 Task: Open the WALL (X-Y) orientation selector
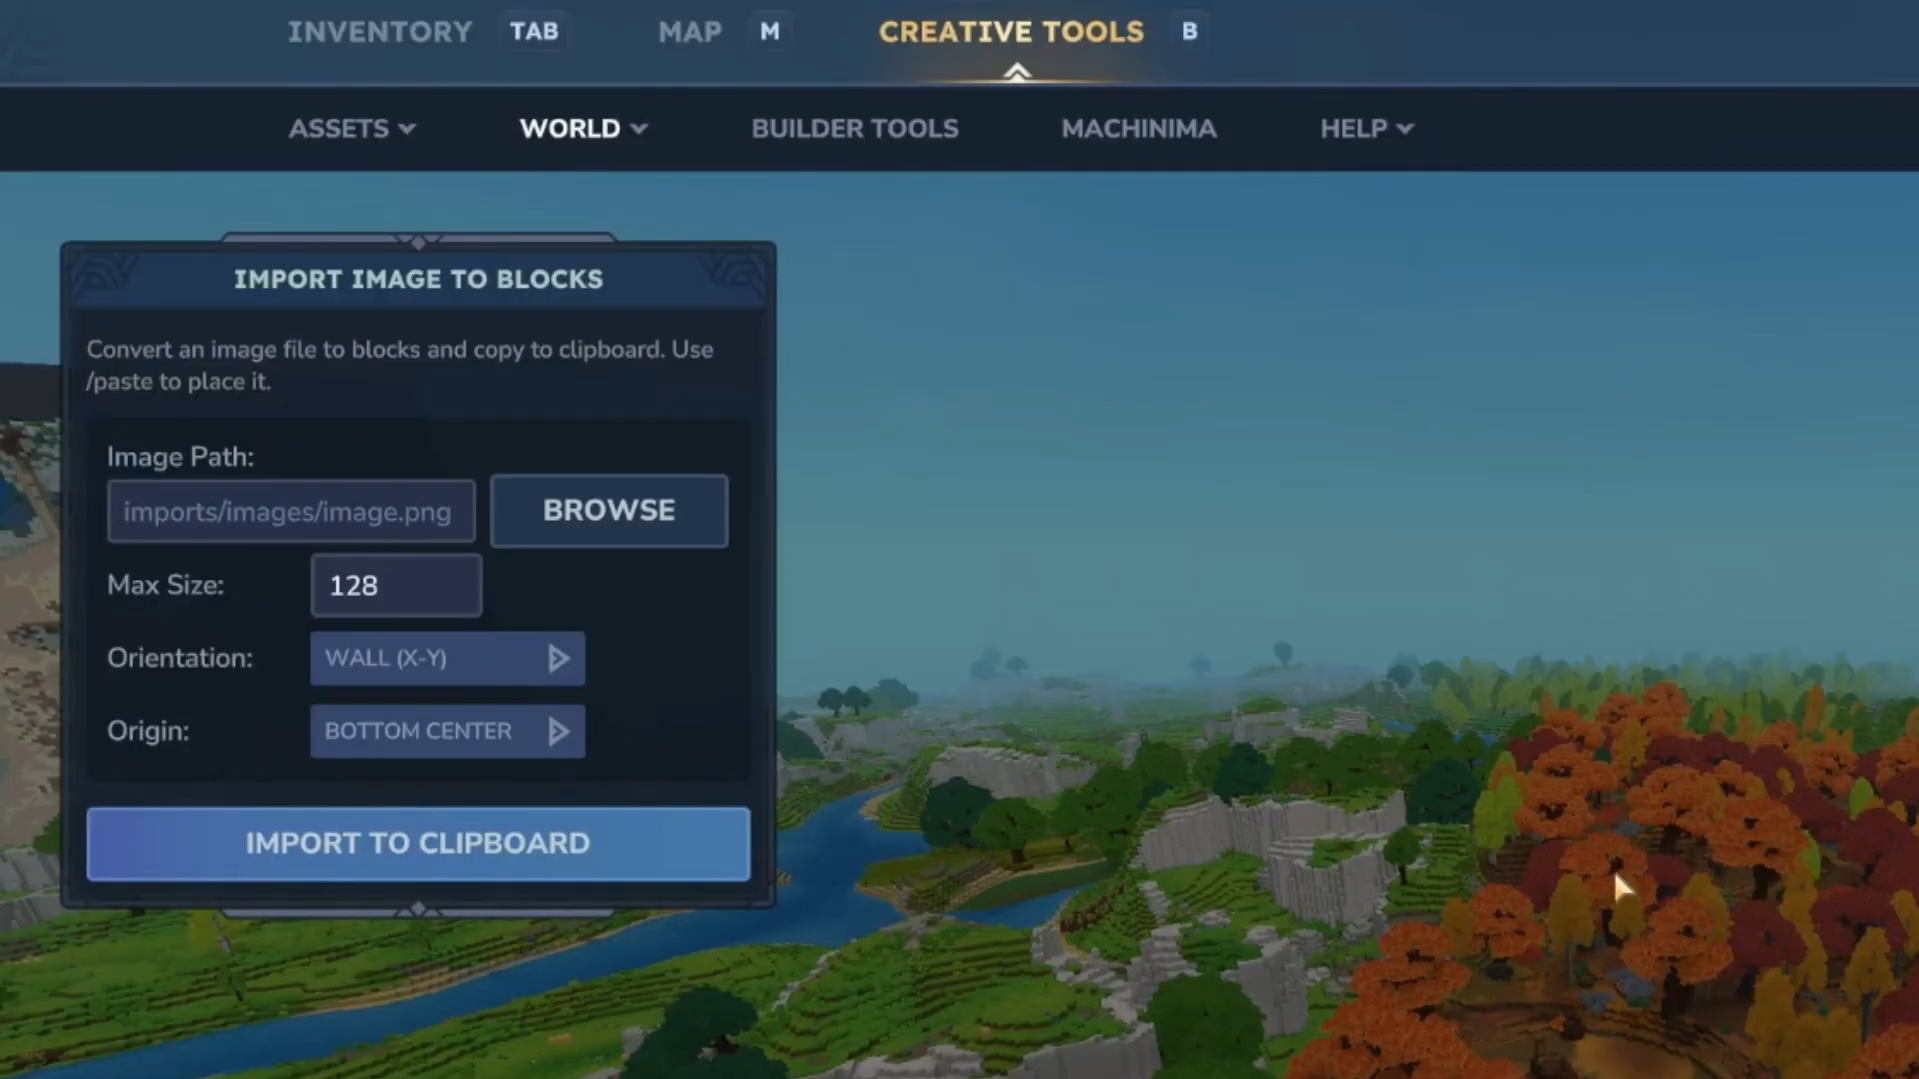click(430, 658)
